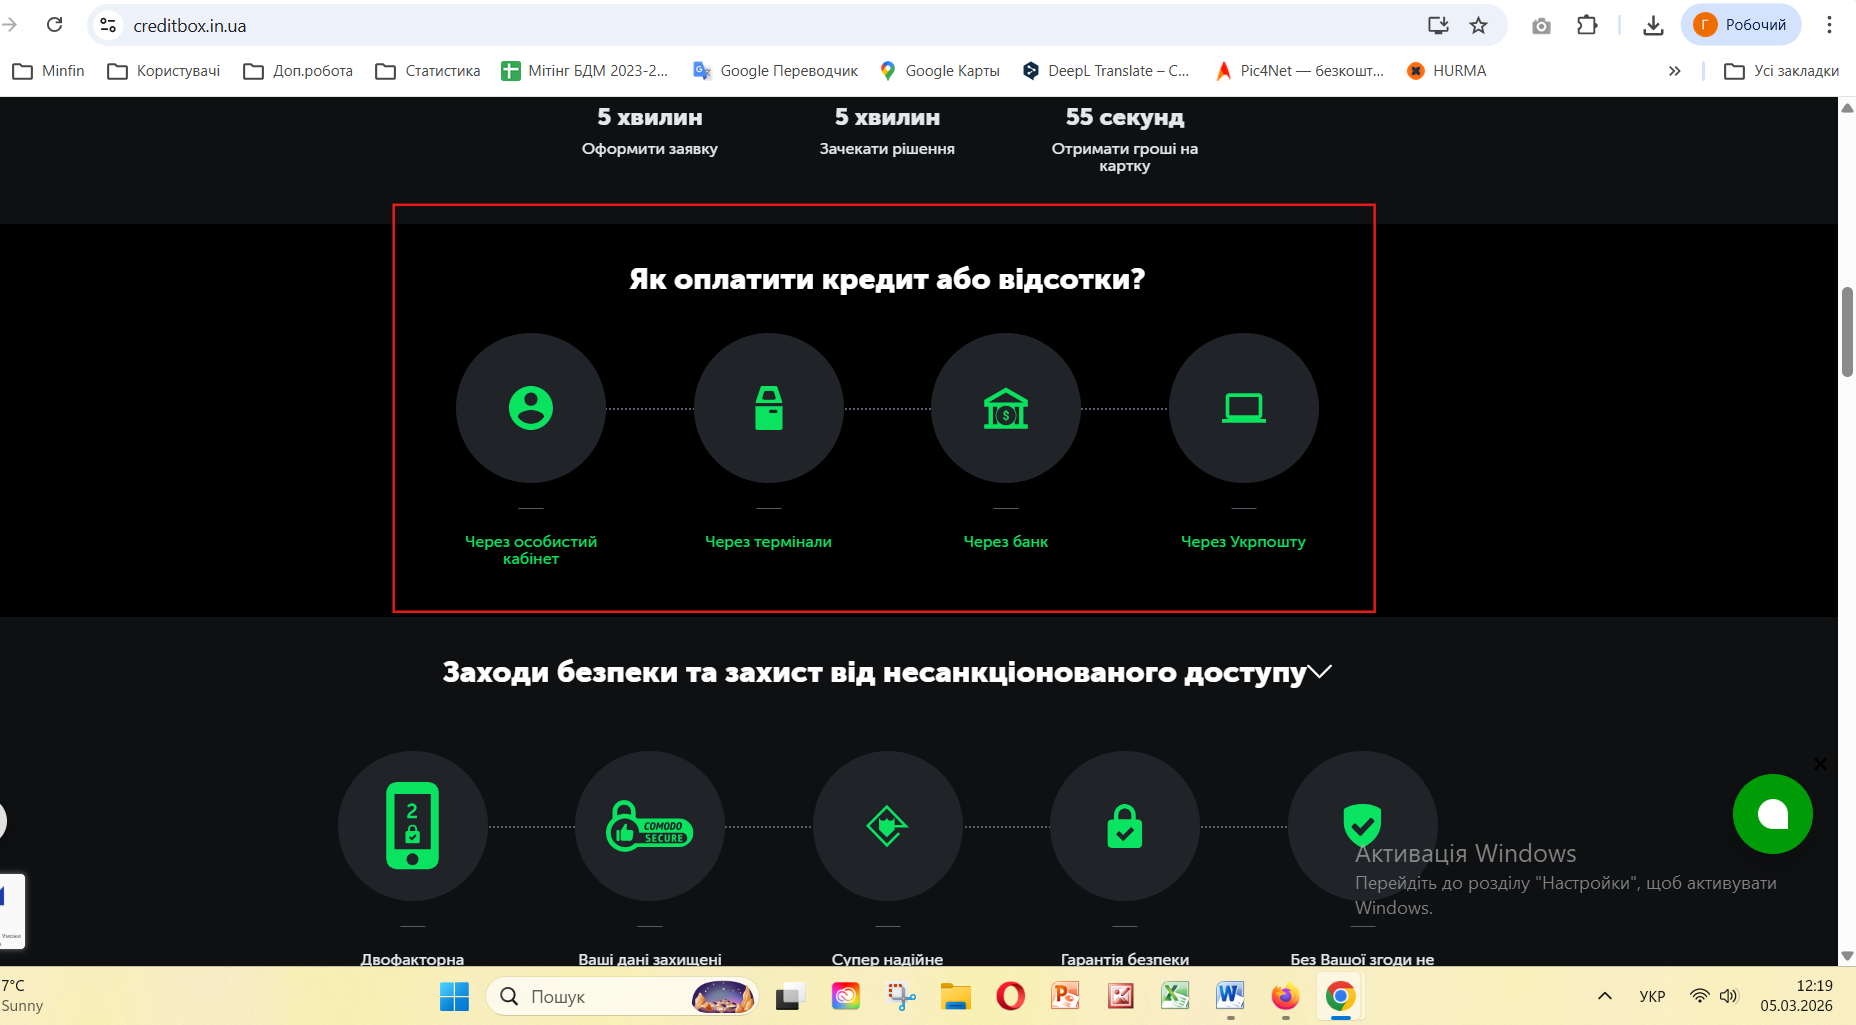Click the page vertical scrollbar thumb
Viewport: 1856px width, 1025px height.
click(1847, 332)
